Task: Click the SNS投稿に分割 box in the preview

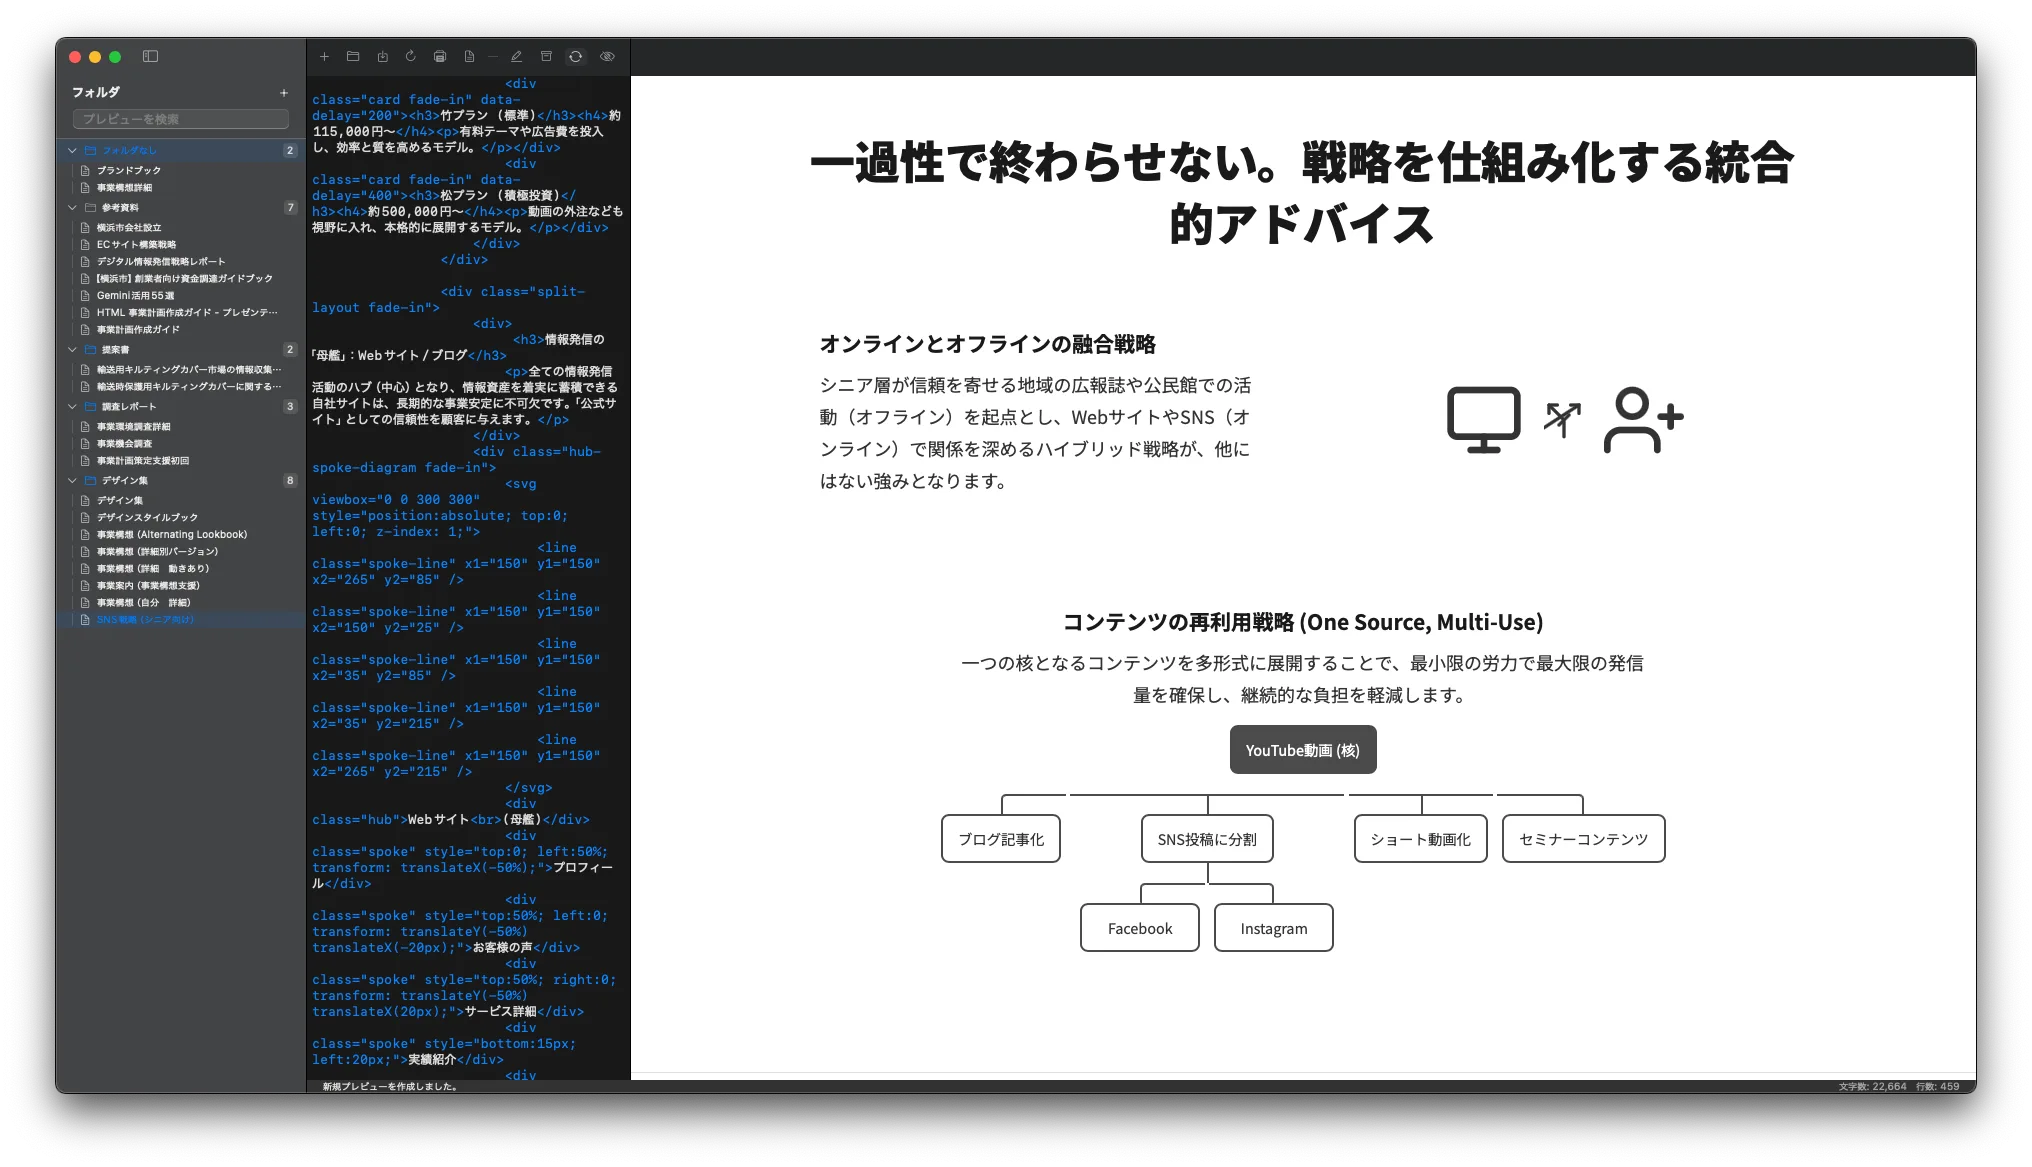Action: click(1207, 839)
